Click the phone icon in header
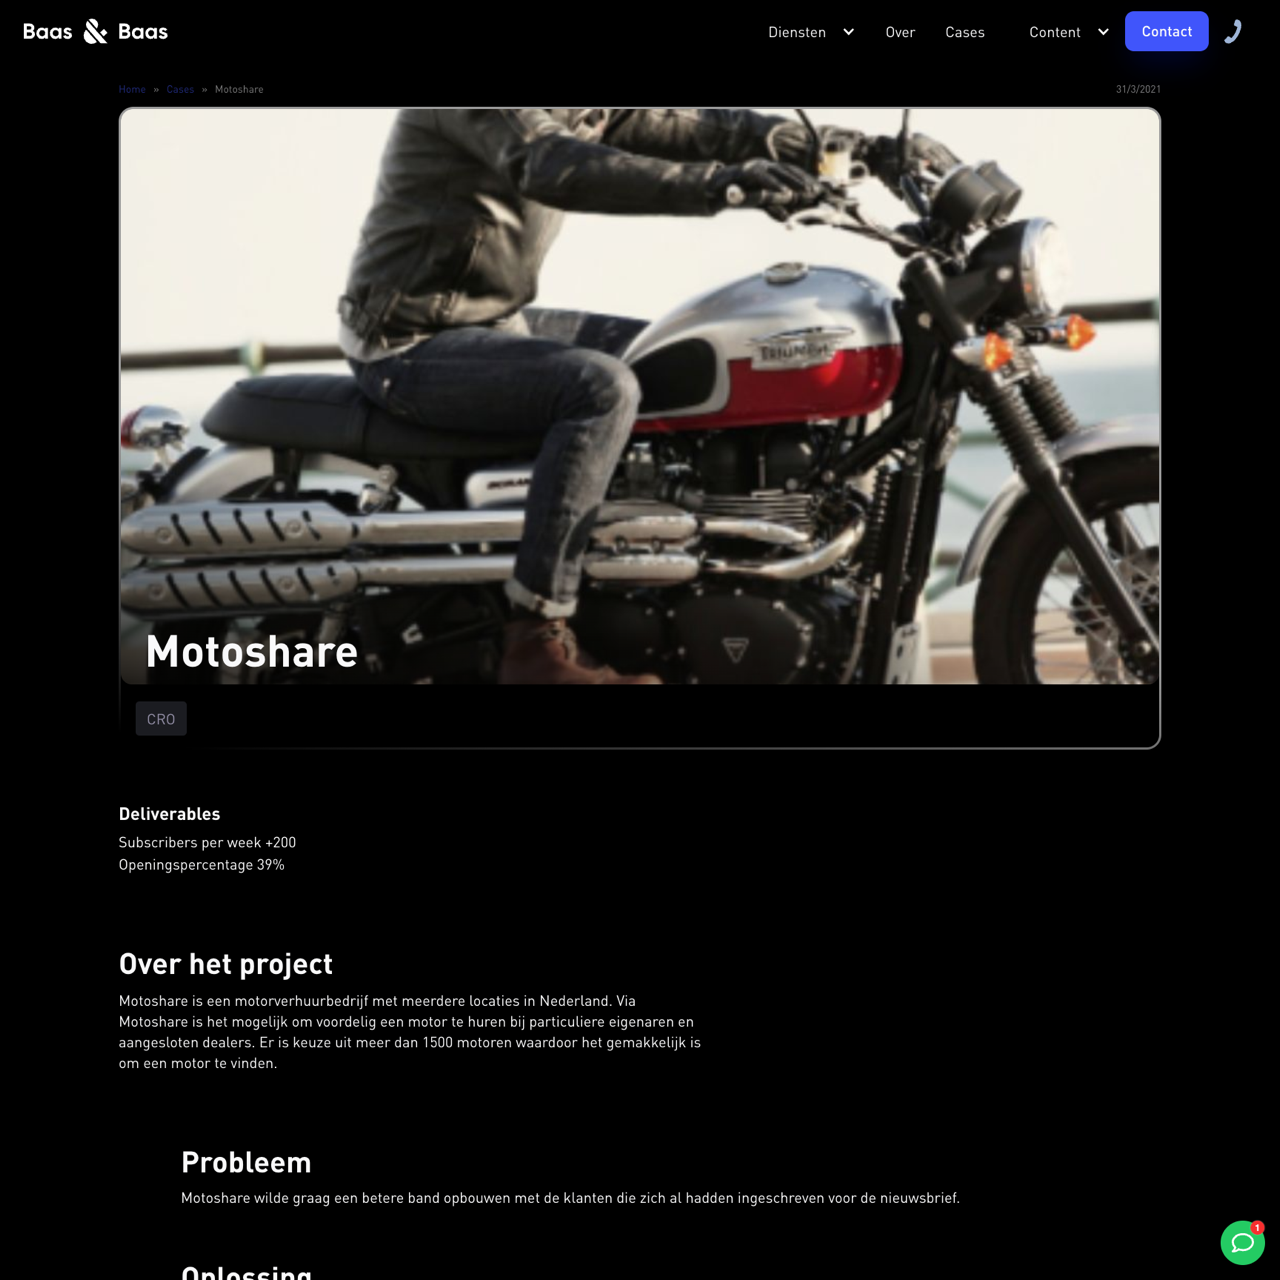 click(x=1233, y=32)
